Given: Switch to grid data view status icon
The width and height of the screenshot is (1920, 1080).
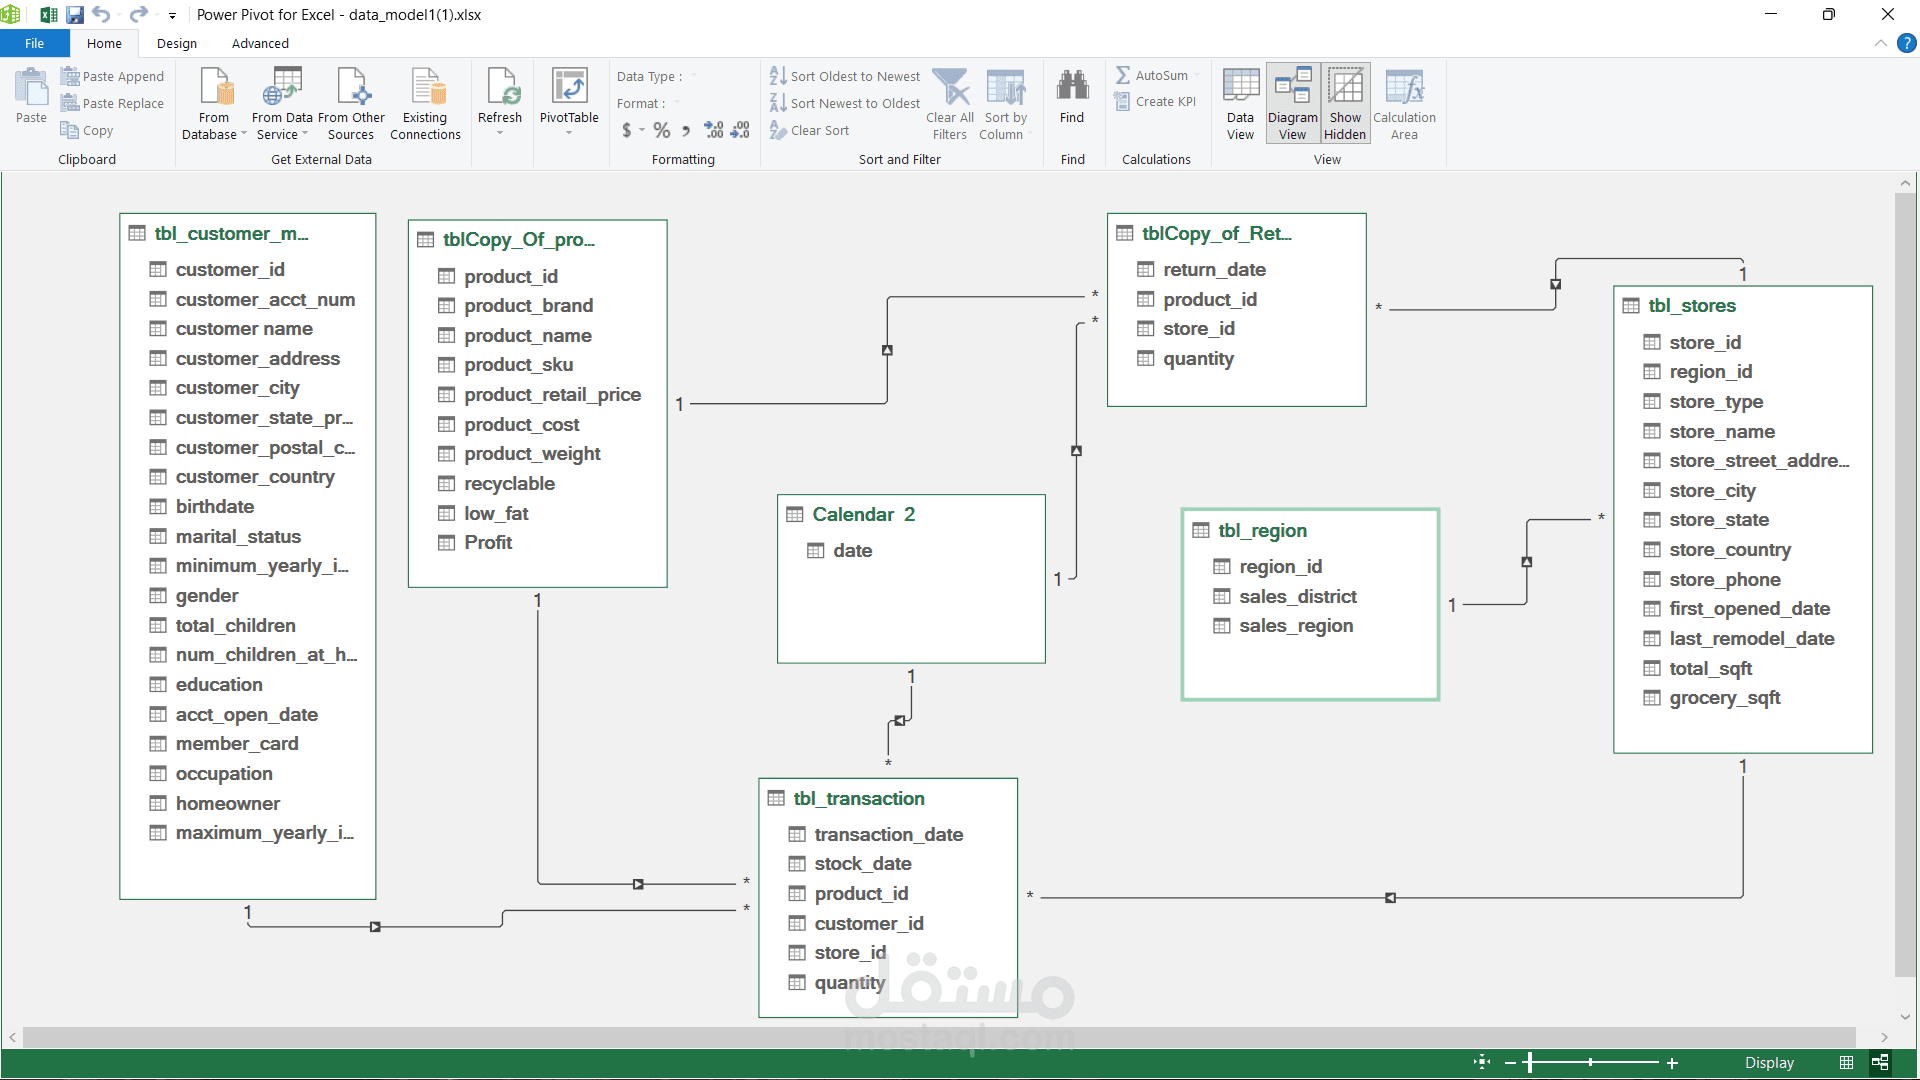Looking at the screenshot, I should tap(1846, 1062).
